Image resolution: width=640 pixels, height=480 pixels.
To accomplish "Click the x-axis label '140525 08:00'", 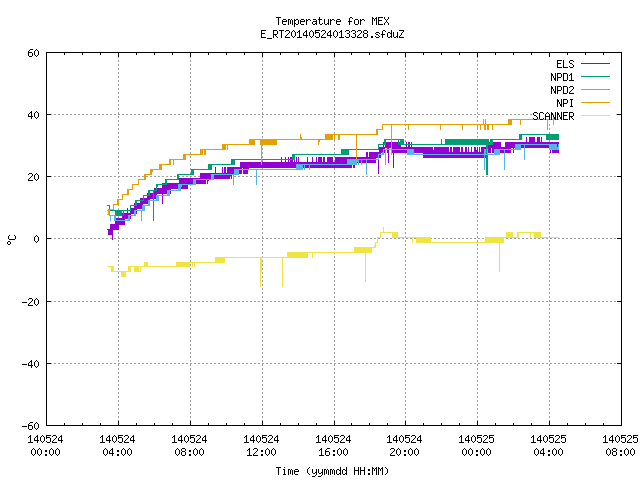I will [620, 446].
